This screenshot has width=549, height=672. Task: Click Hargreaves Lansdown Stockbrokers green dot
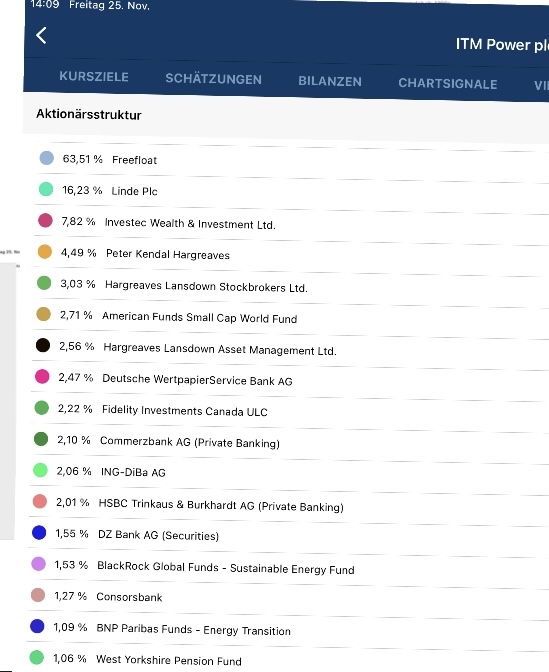point(44,283)
